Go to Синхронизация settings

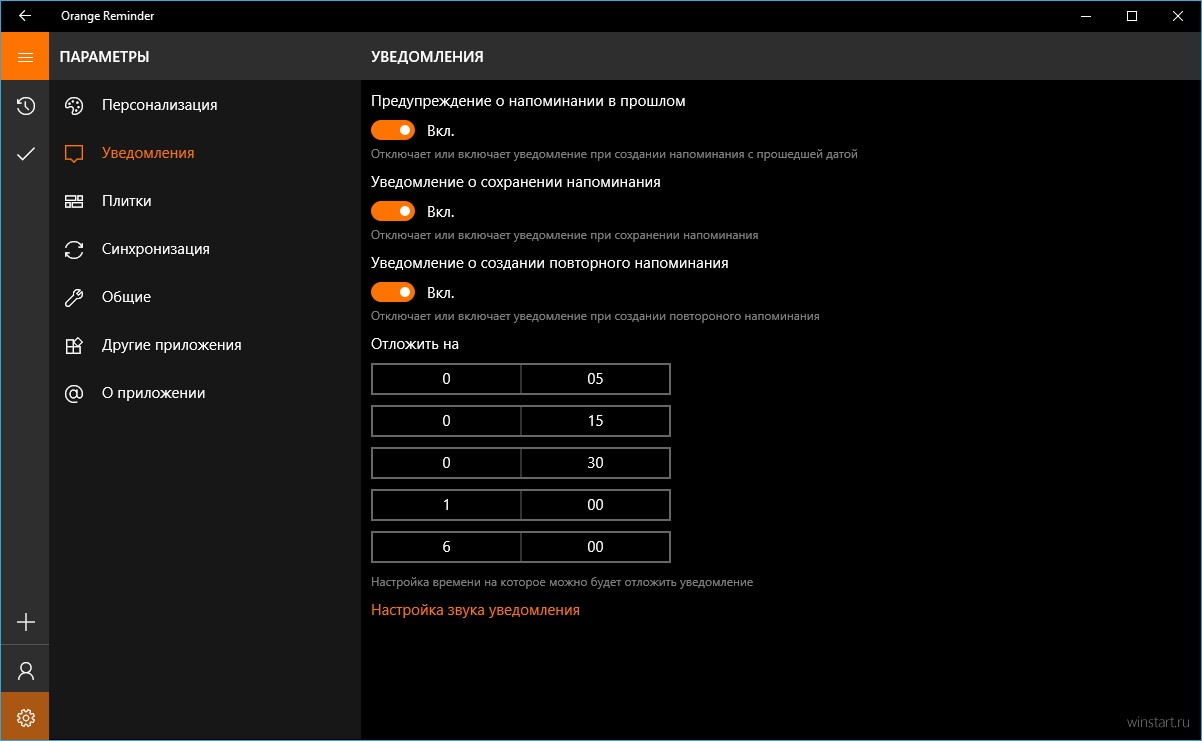(x=205, y=249)
